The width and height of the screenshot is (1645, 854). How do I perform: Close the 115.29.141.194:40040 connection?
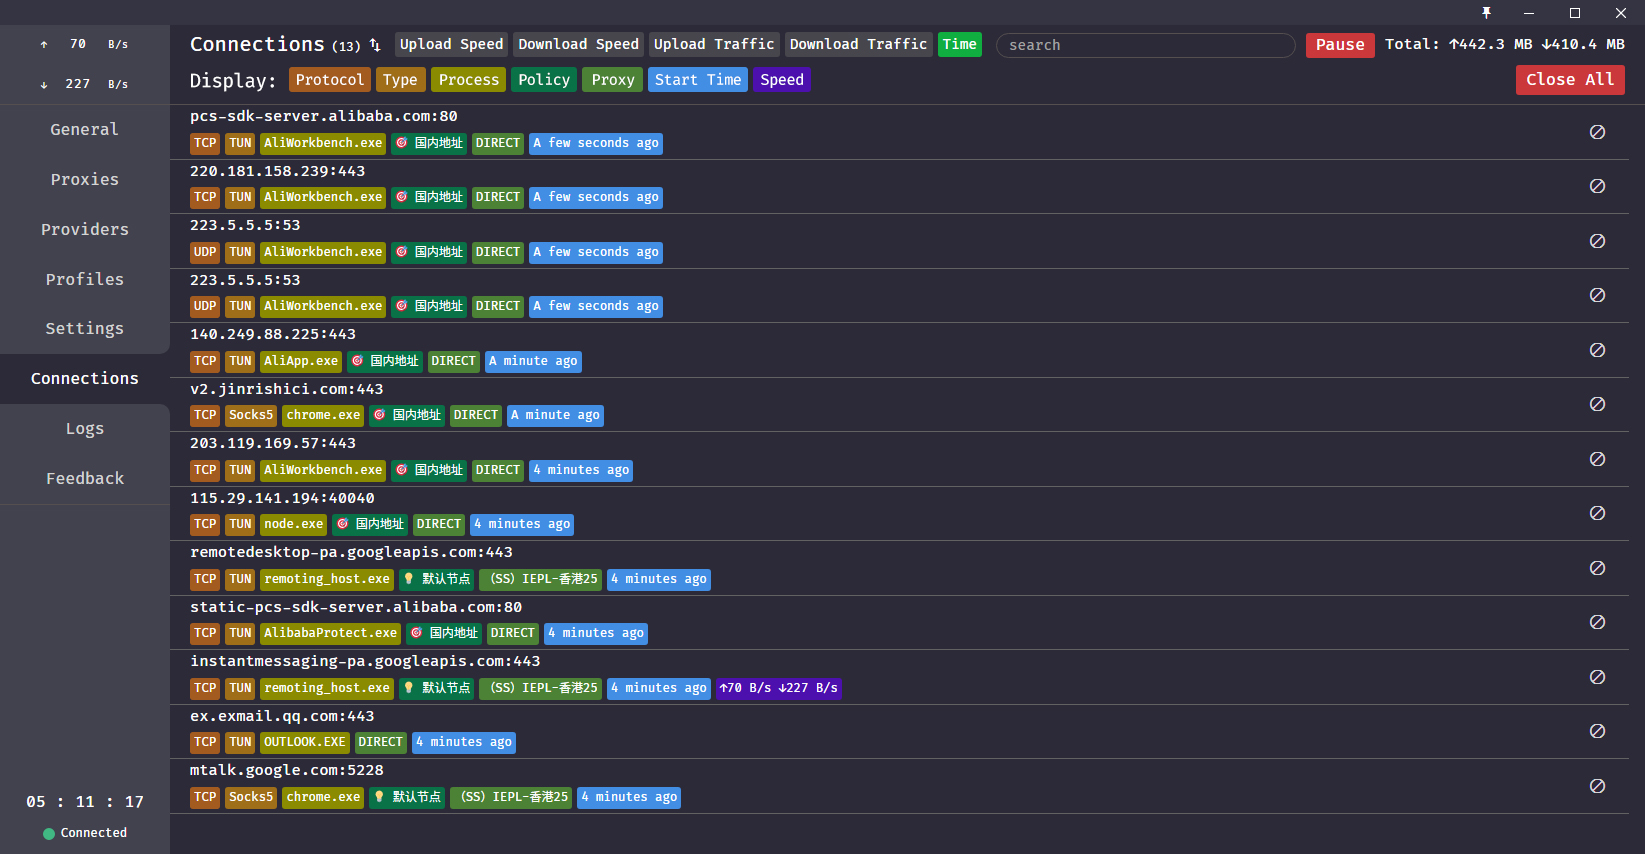tap(1597, 513)
